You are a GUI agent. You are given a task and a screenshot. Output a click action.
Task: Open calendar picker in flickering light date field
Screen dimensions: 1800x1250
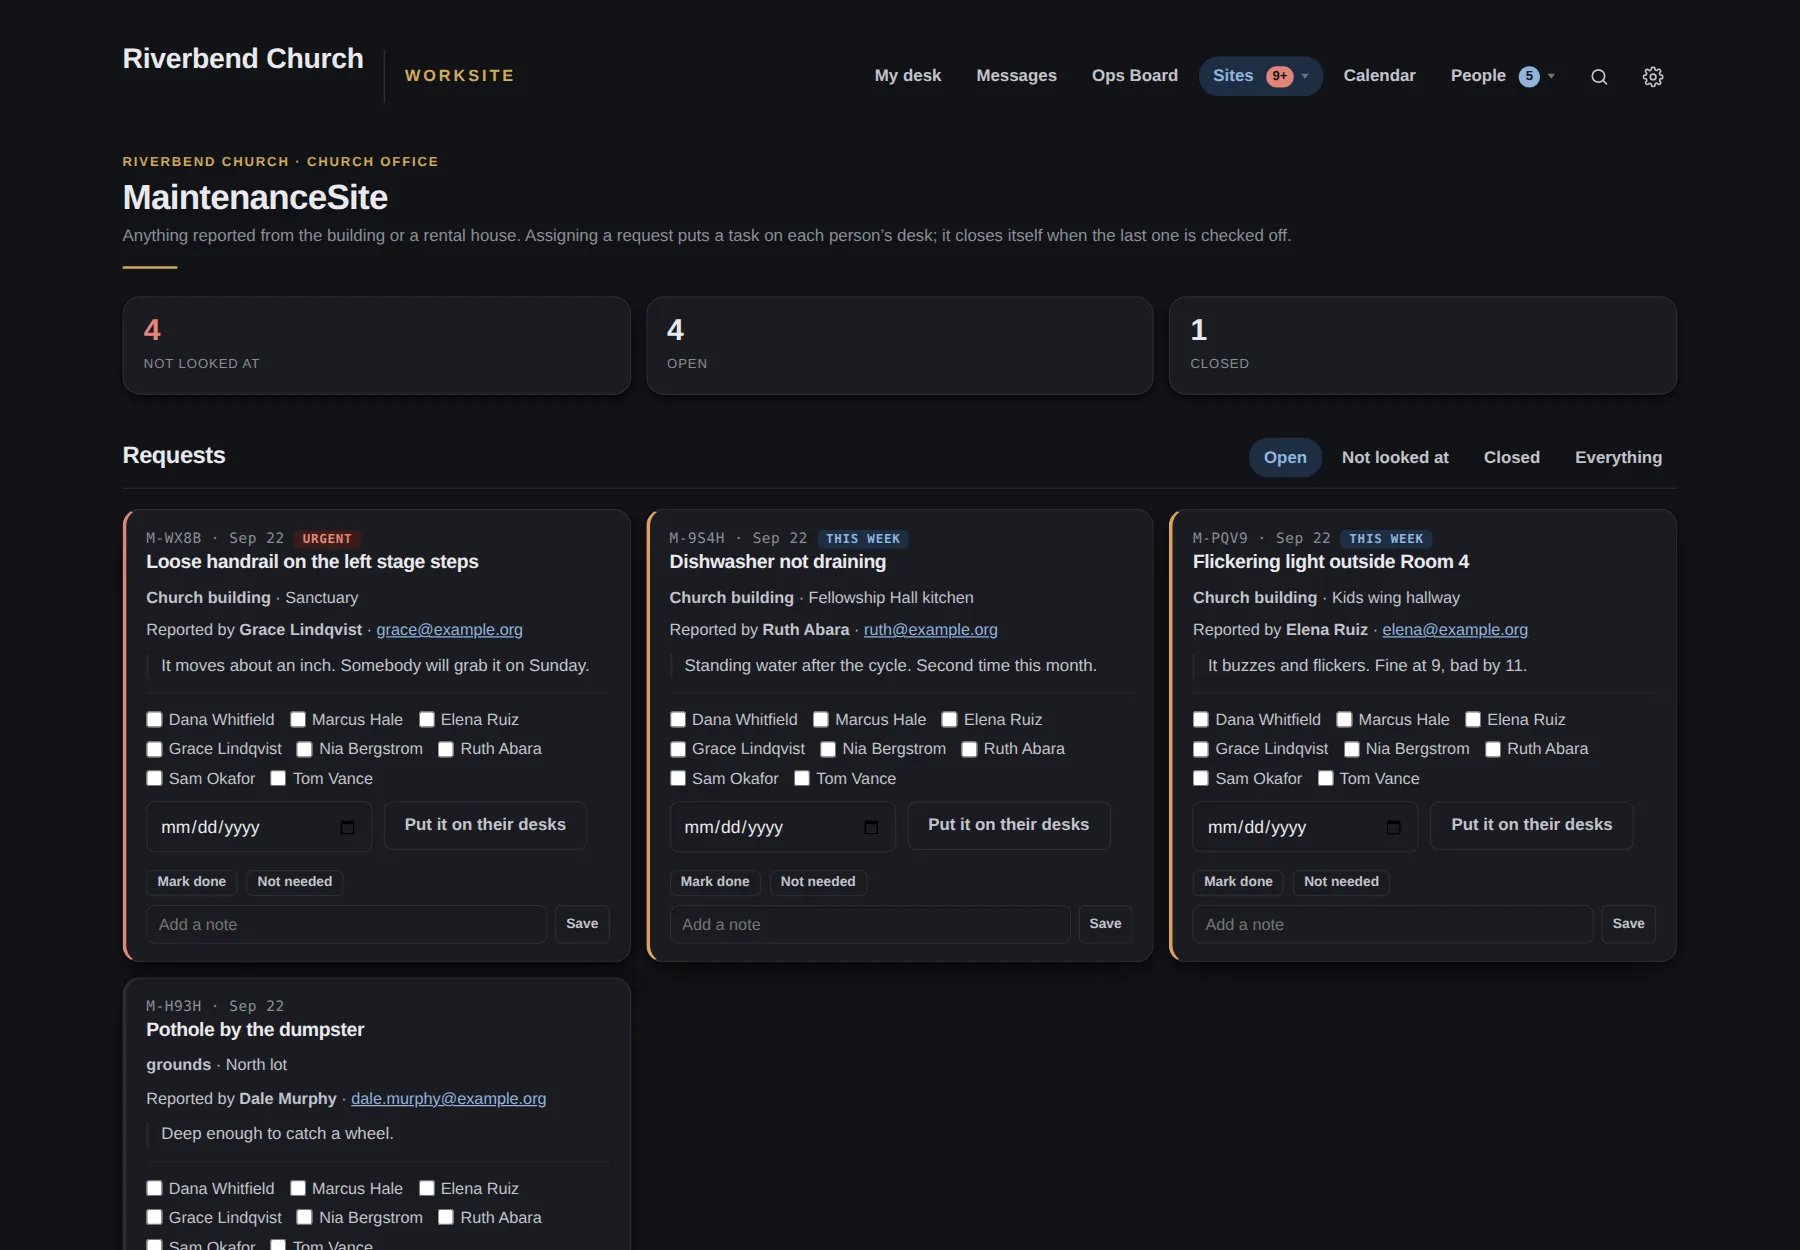coord(1394,827)
